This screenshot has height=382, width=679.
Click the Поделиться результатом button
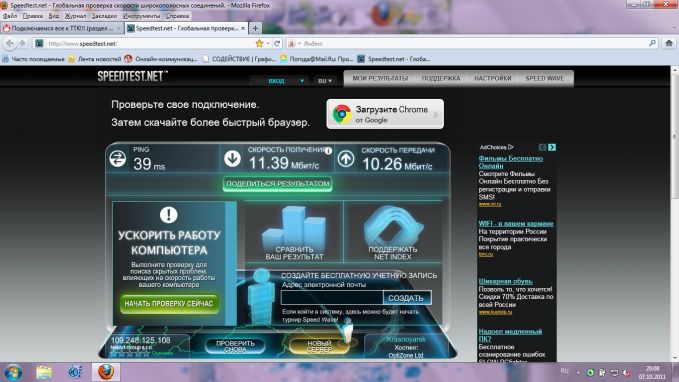[278, 184]
